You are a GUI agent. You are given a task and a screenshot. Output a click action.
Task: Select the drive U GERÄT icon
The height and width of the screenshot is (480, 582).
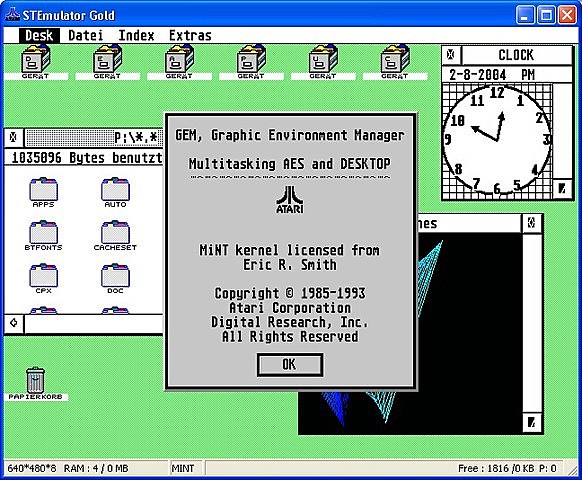tap(323, 62)
